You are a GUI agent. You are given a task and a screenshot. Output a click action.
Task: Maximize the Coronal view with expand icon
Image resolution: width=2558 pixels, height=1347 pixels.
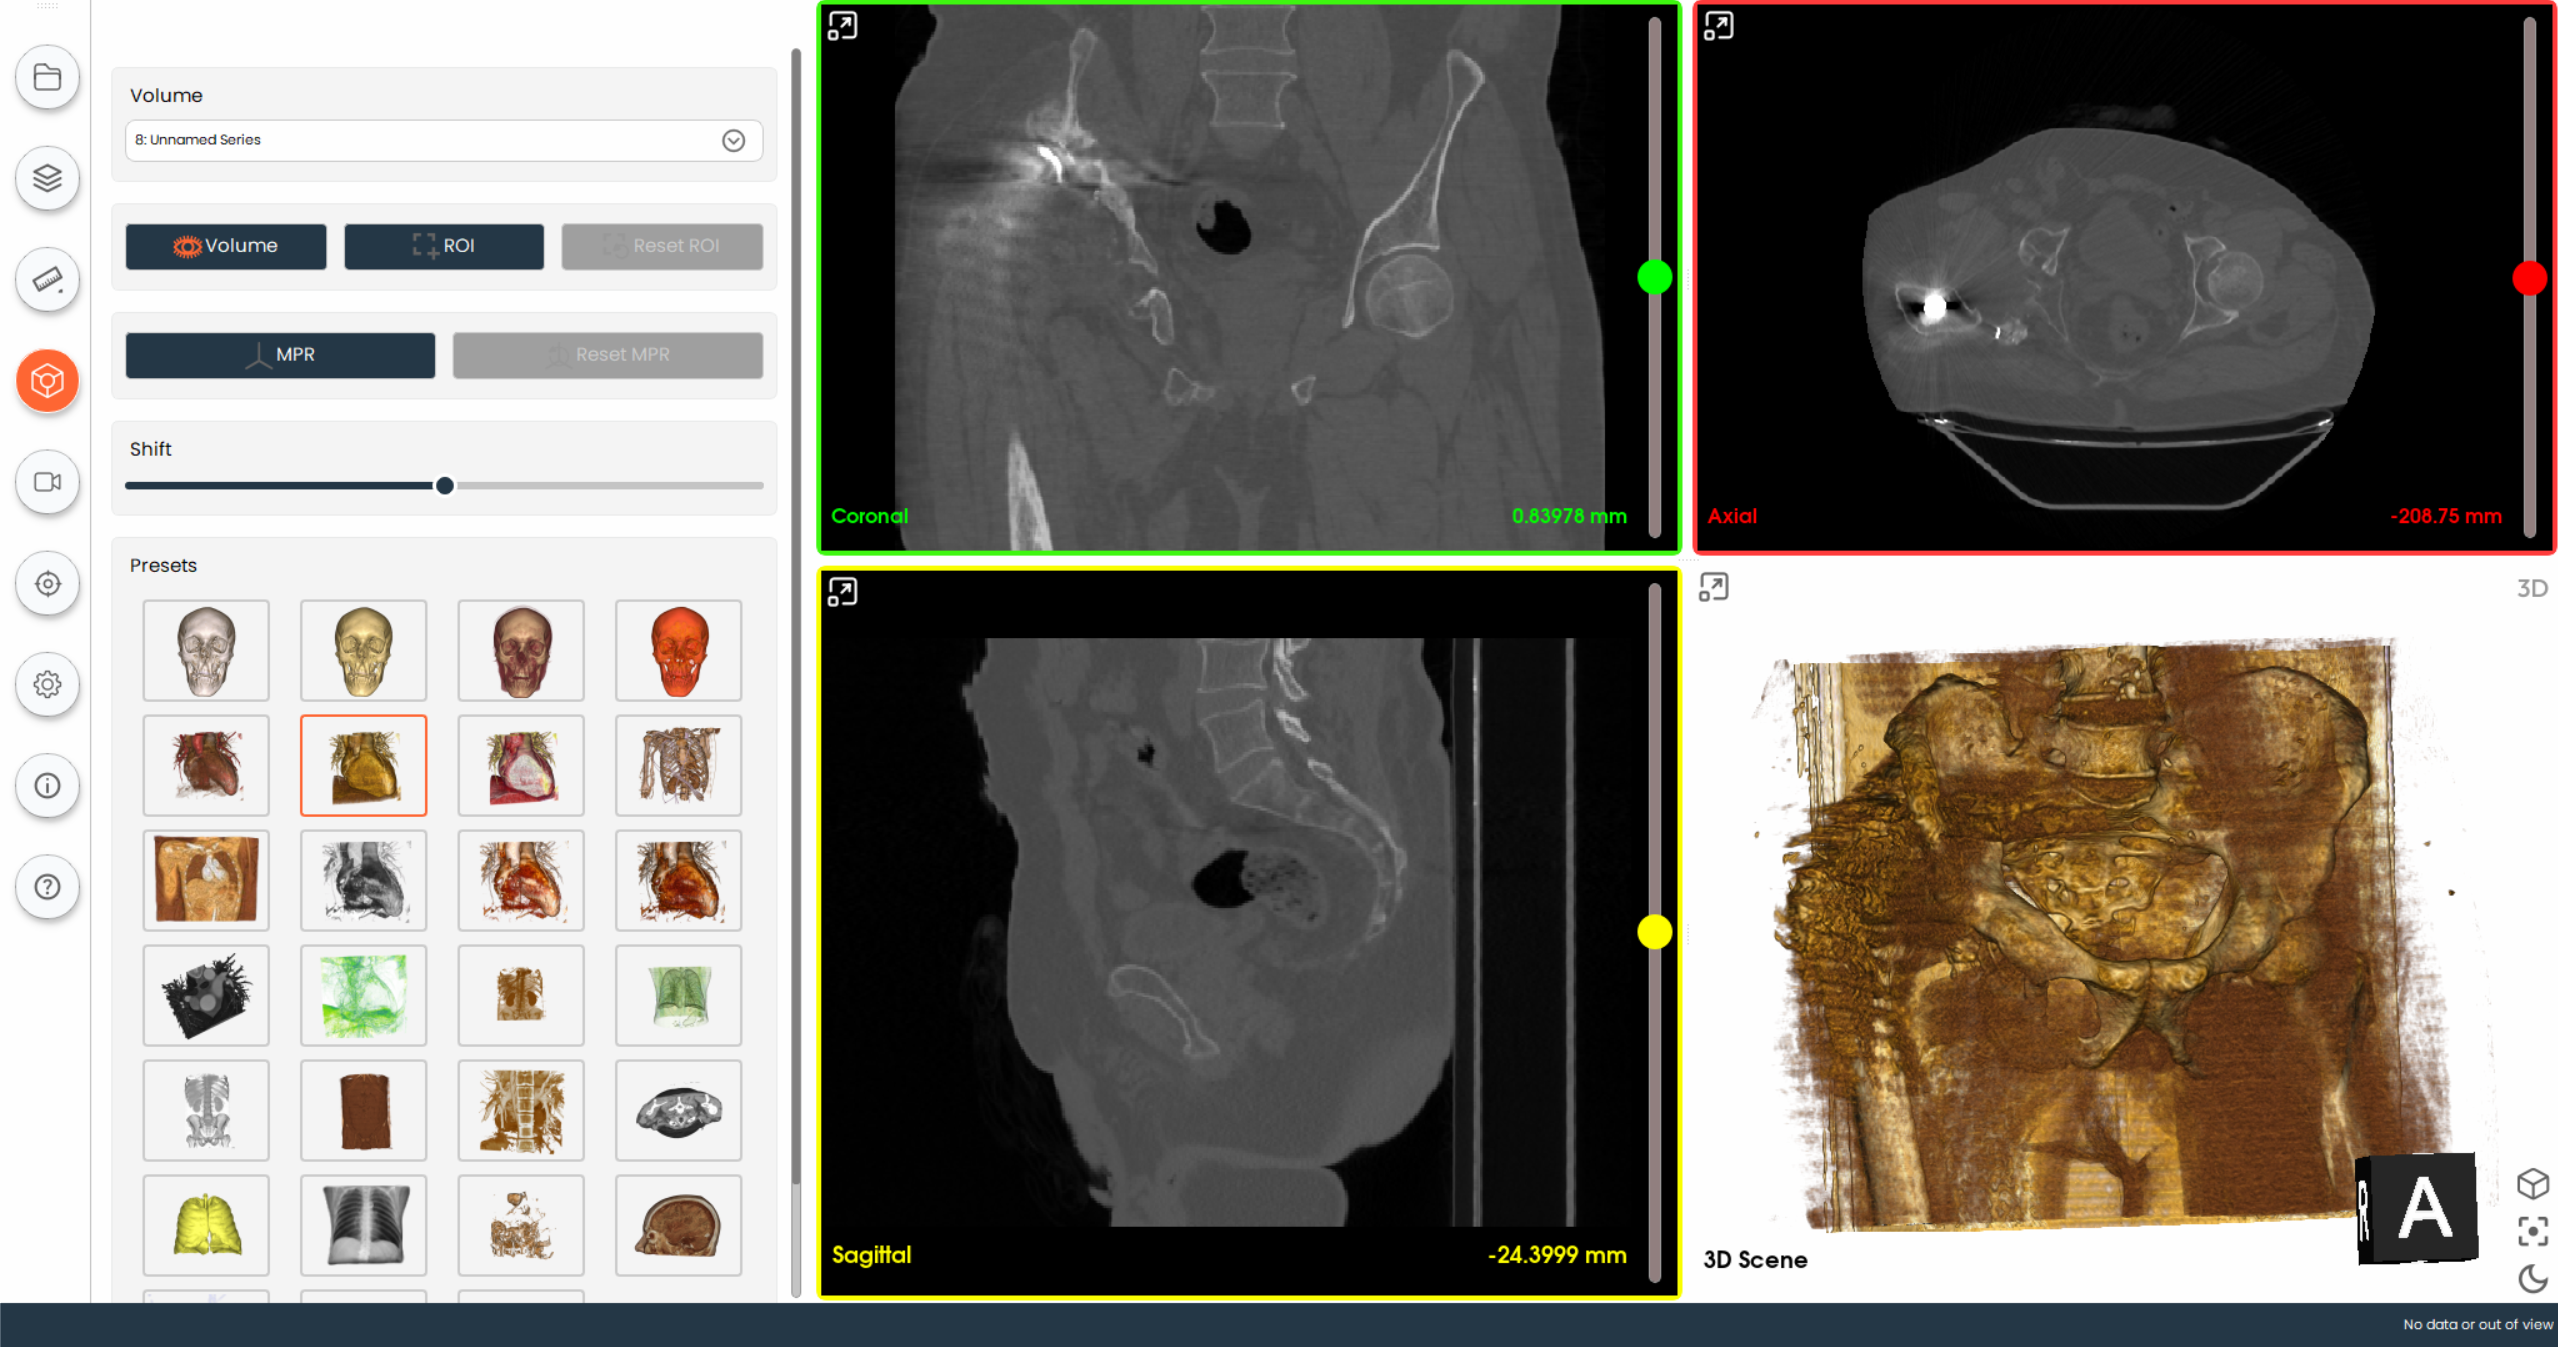coord(842,26)
